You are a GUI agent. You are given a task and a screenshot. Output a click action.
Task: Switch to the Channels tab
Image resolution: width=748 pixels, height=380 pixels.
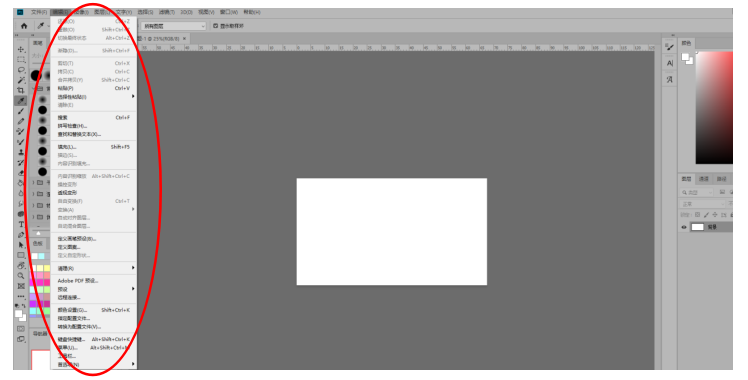tap(704, 179)
